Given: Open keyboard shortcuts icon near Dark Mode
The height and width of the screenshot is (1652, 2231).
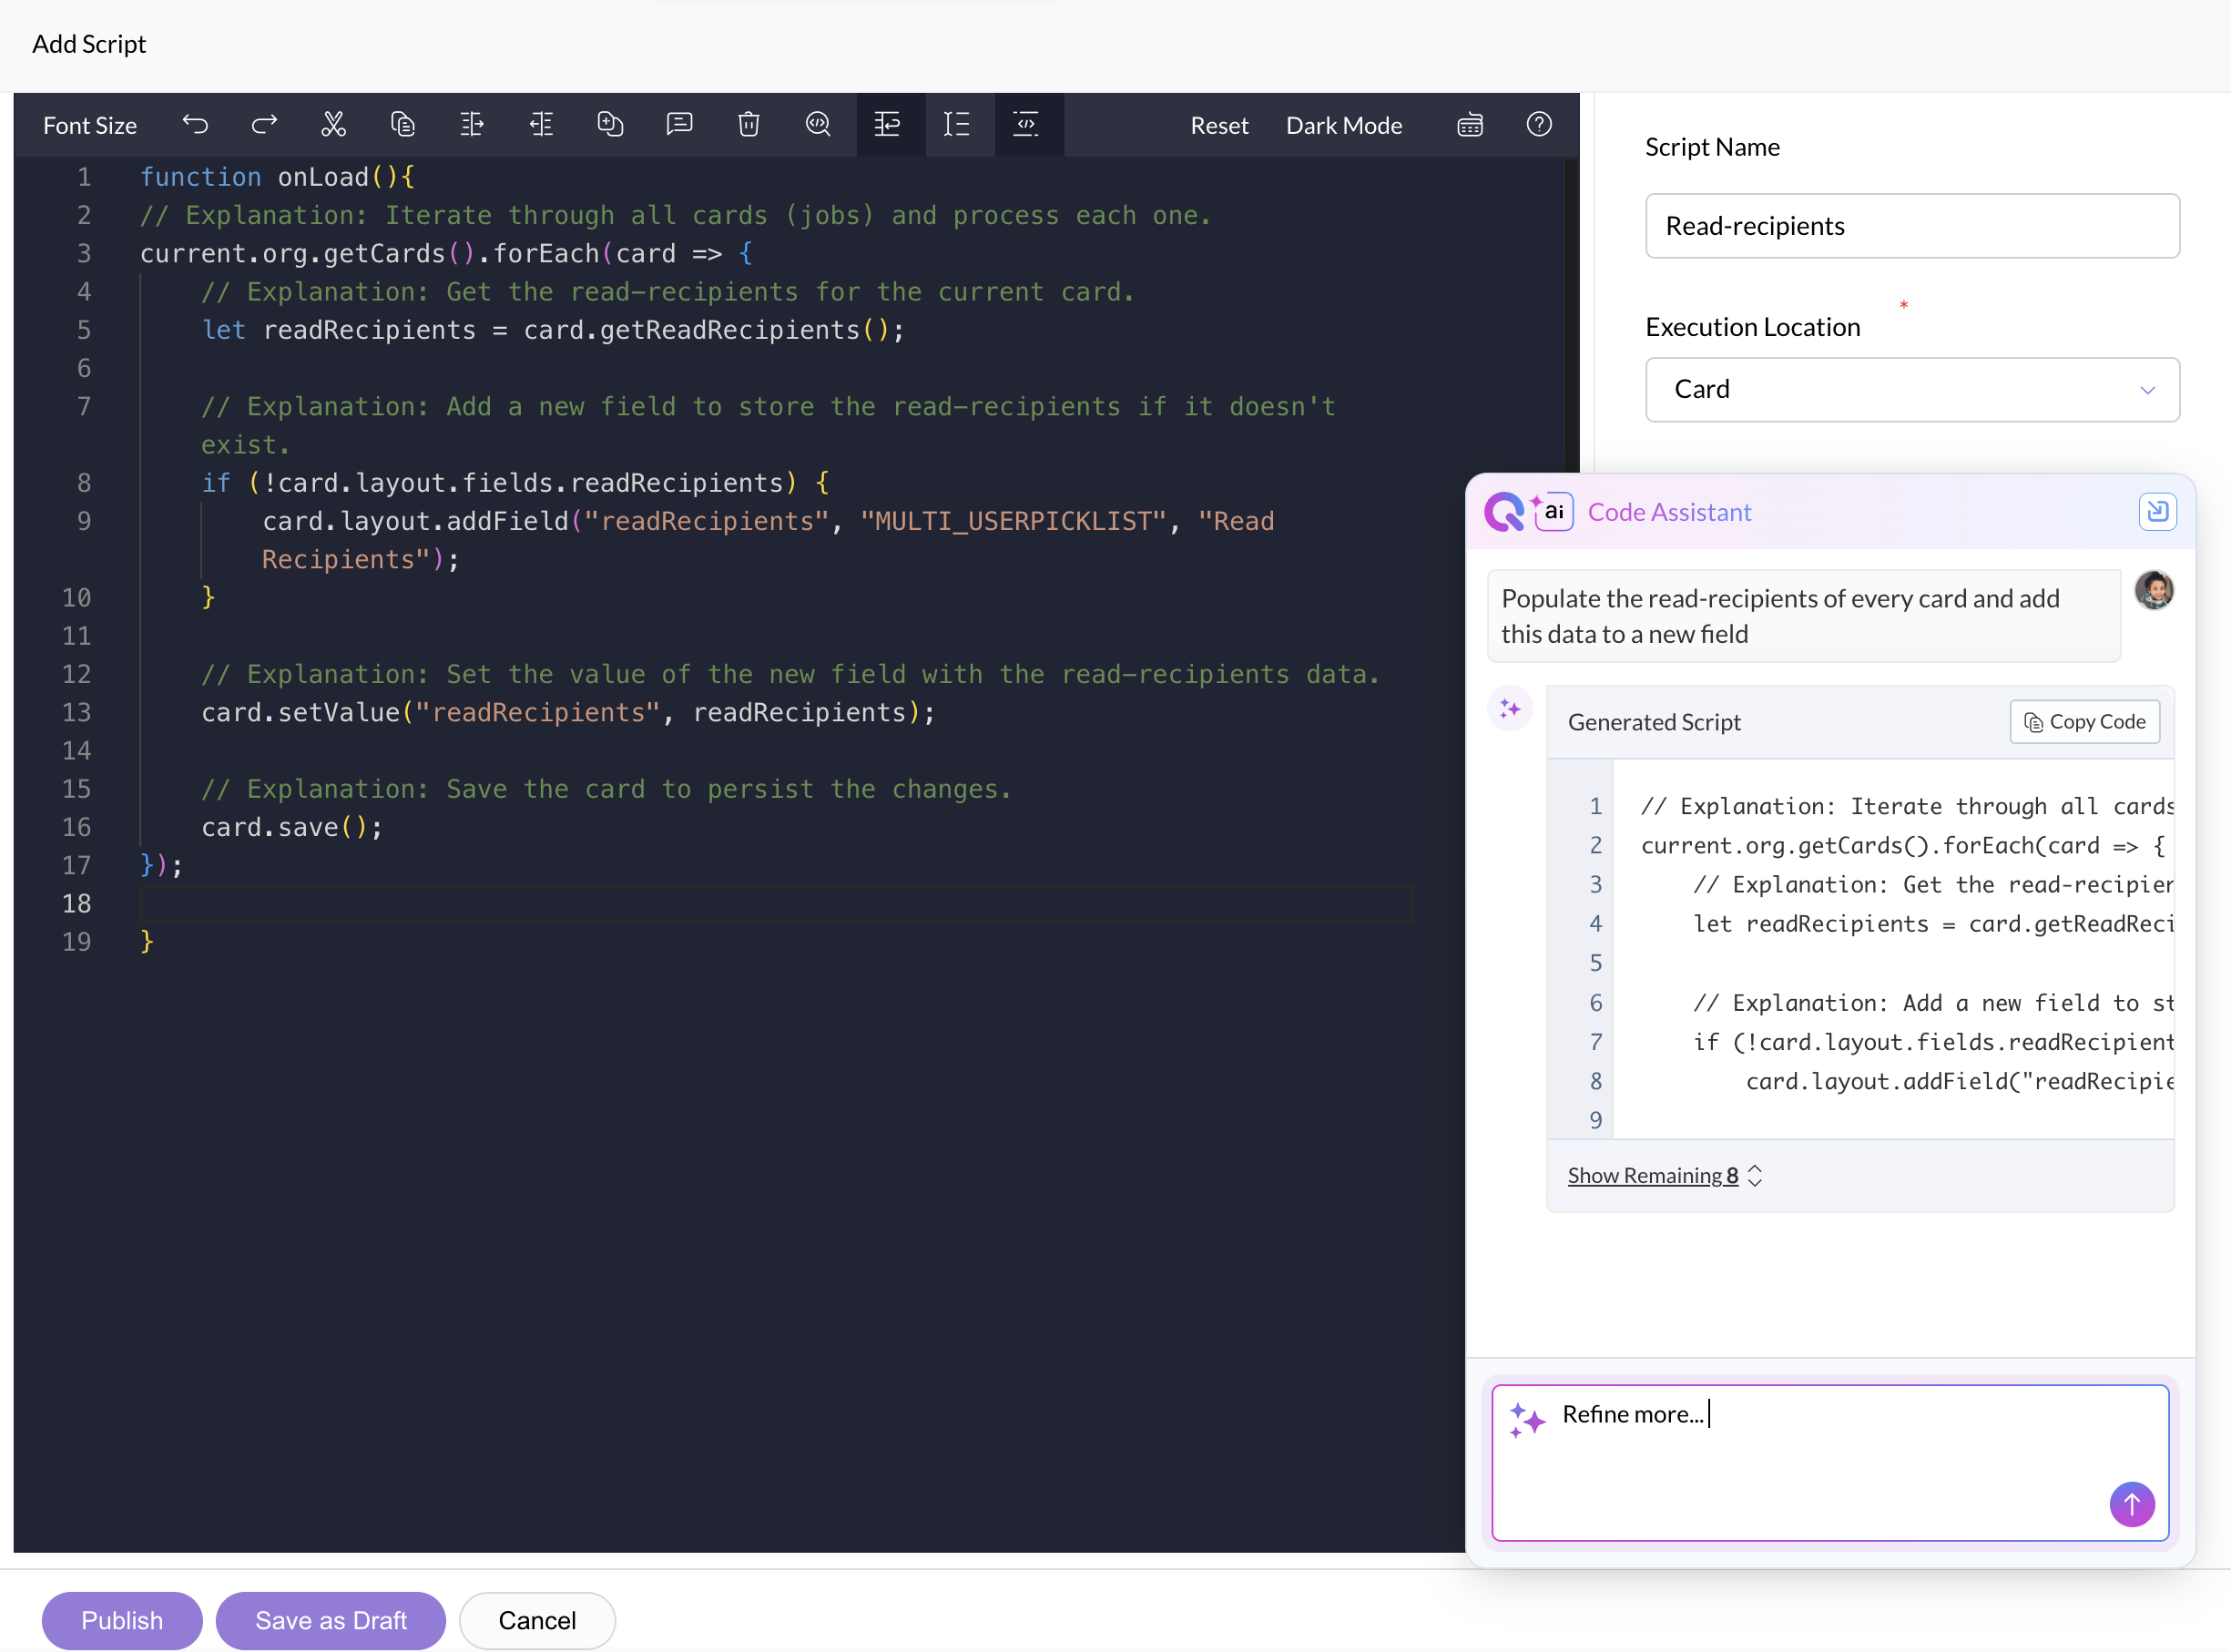Looking at the screenshot, I should (1469, 125).
